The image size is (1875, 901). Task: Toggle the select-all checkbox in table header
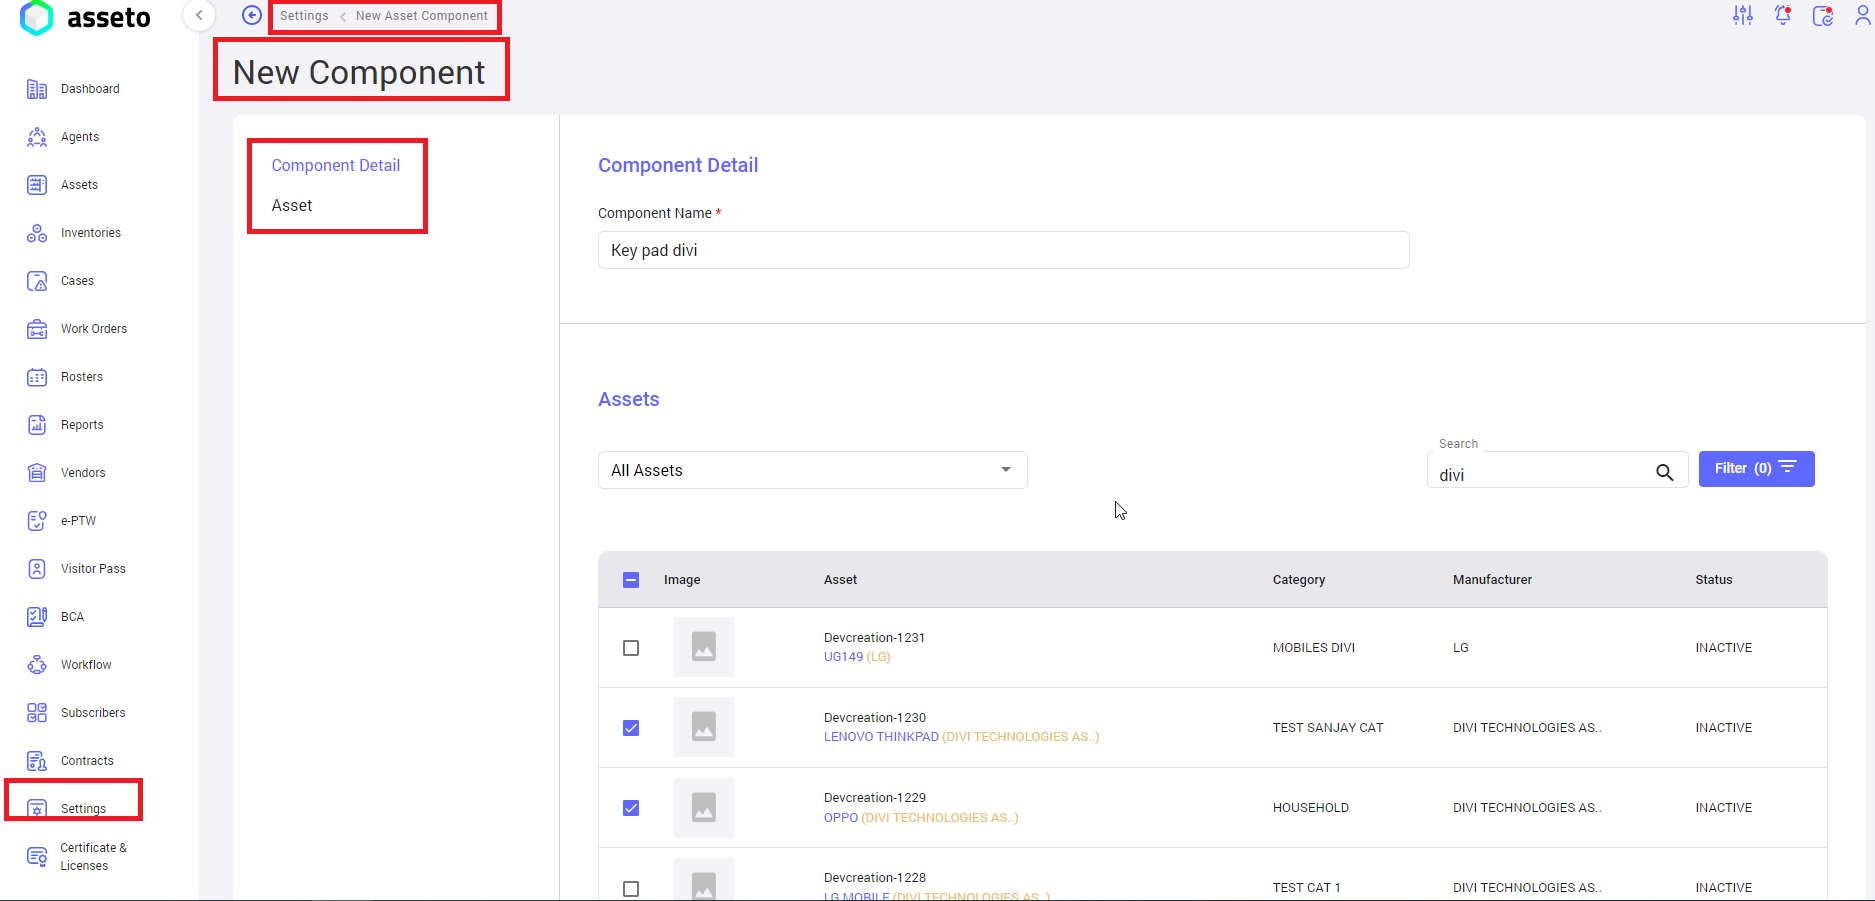coord(631,580)
